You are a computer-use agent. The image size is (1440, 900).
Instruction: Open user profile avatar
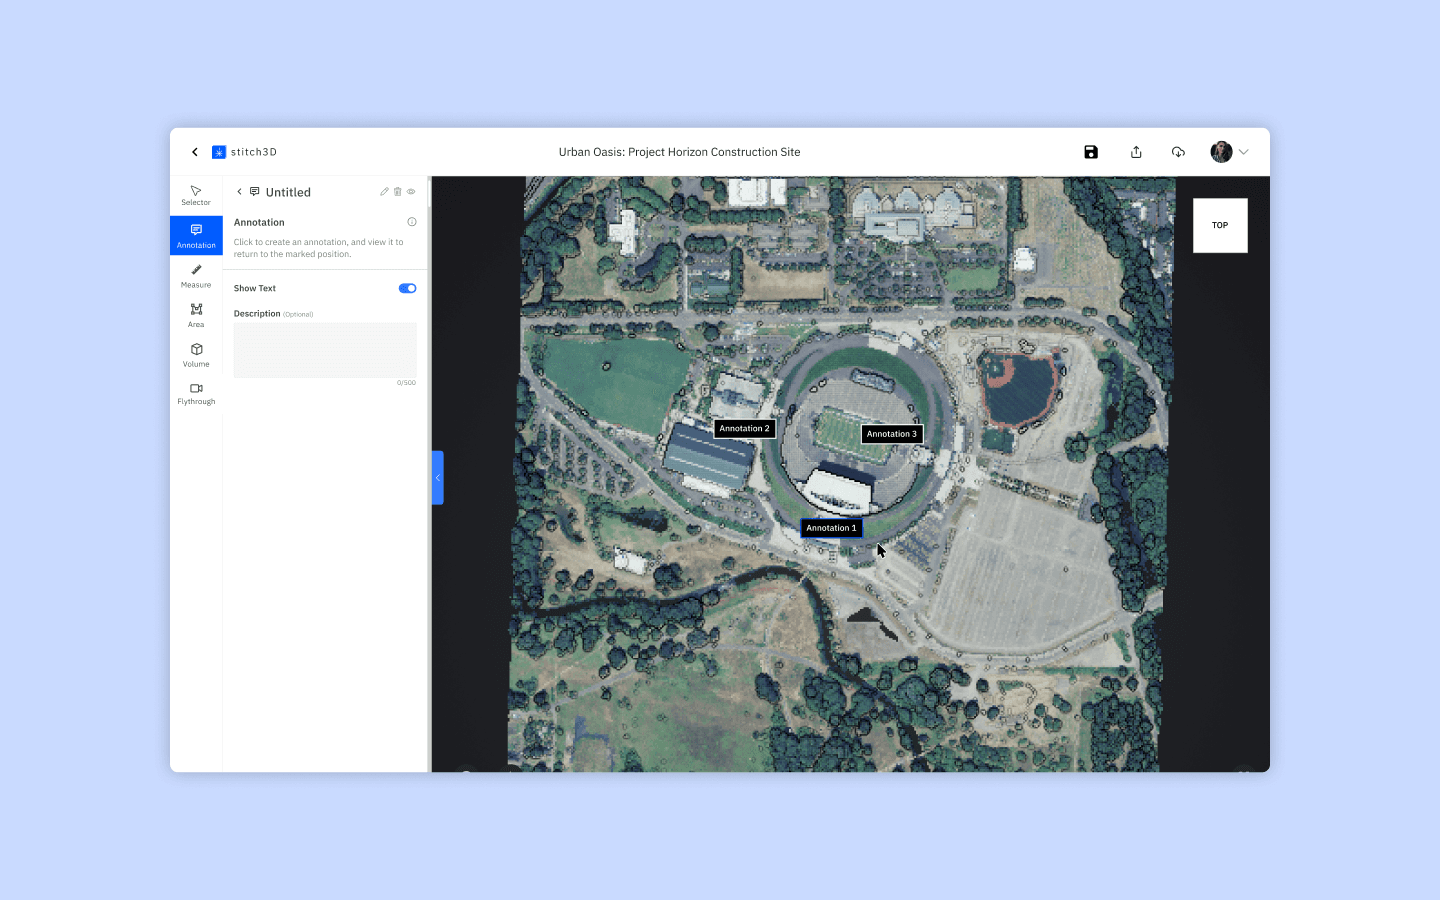tap(1221, 152)
